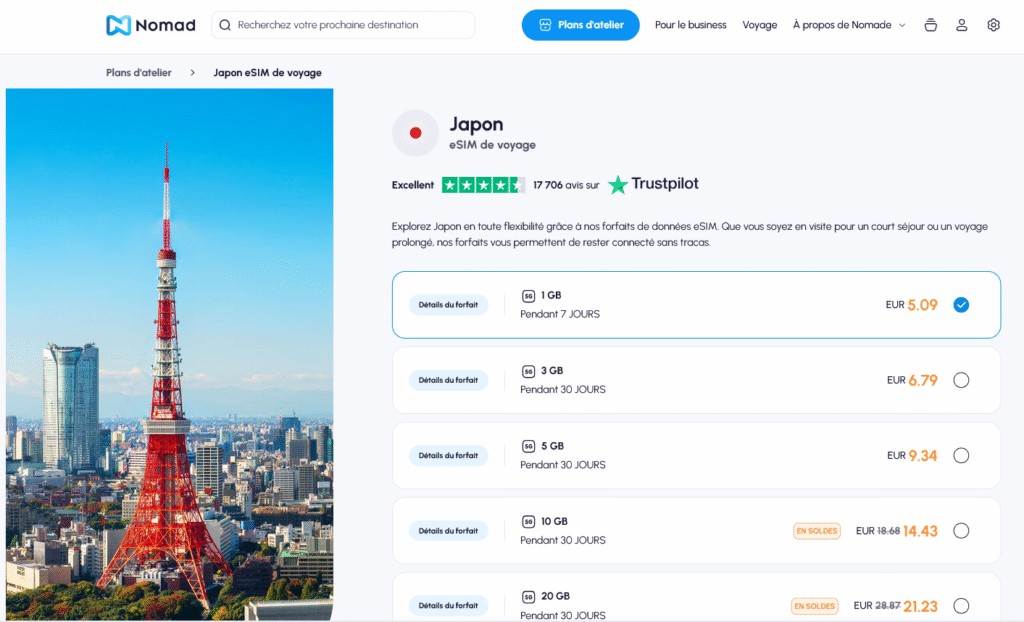This screenshot has height=622, width=1024.
Task: Select the 20 GB plan radio button
Action: tap(961, 606)
